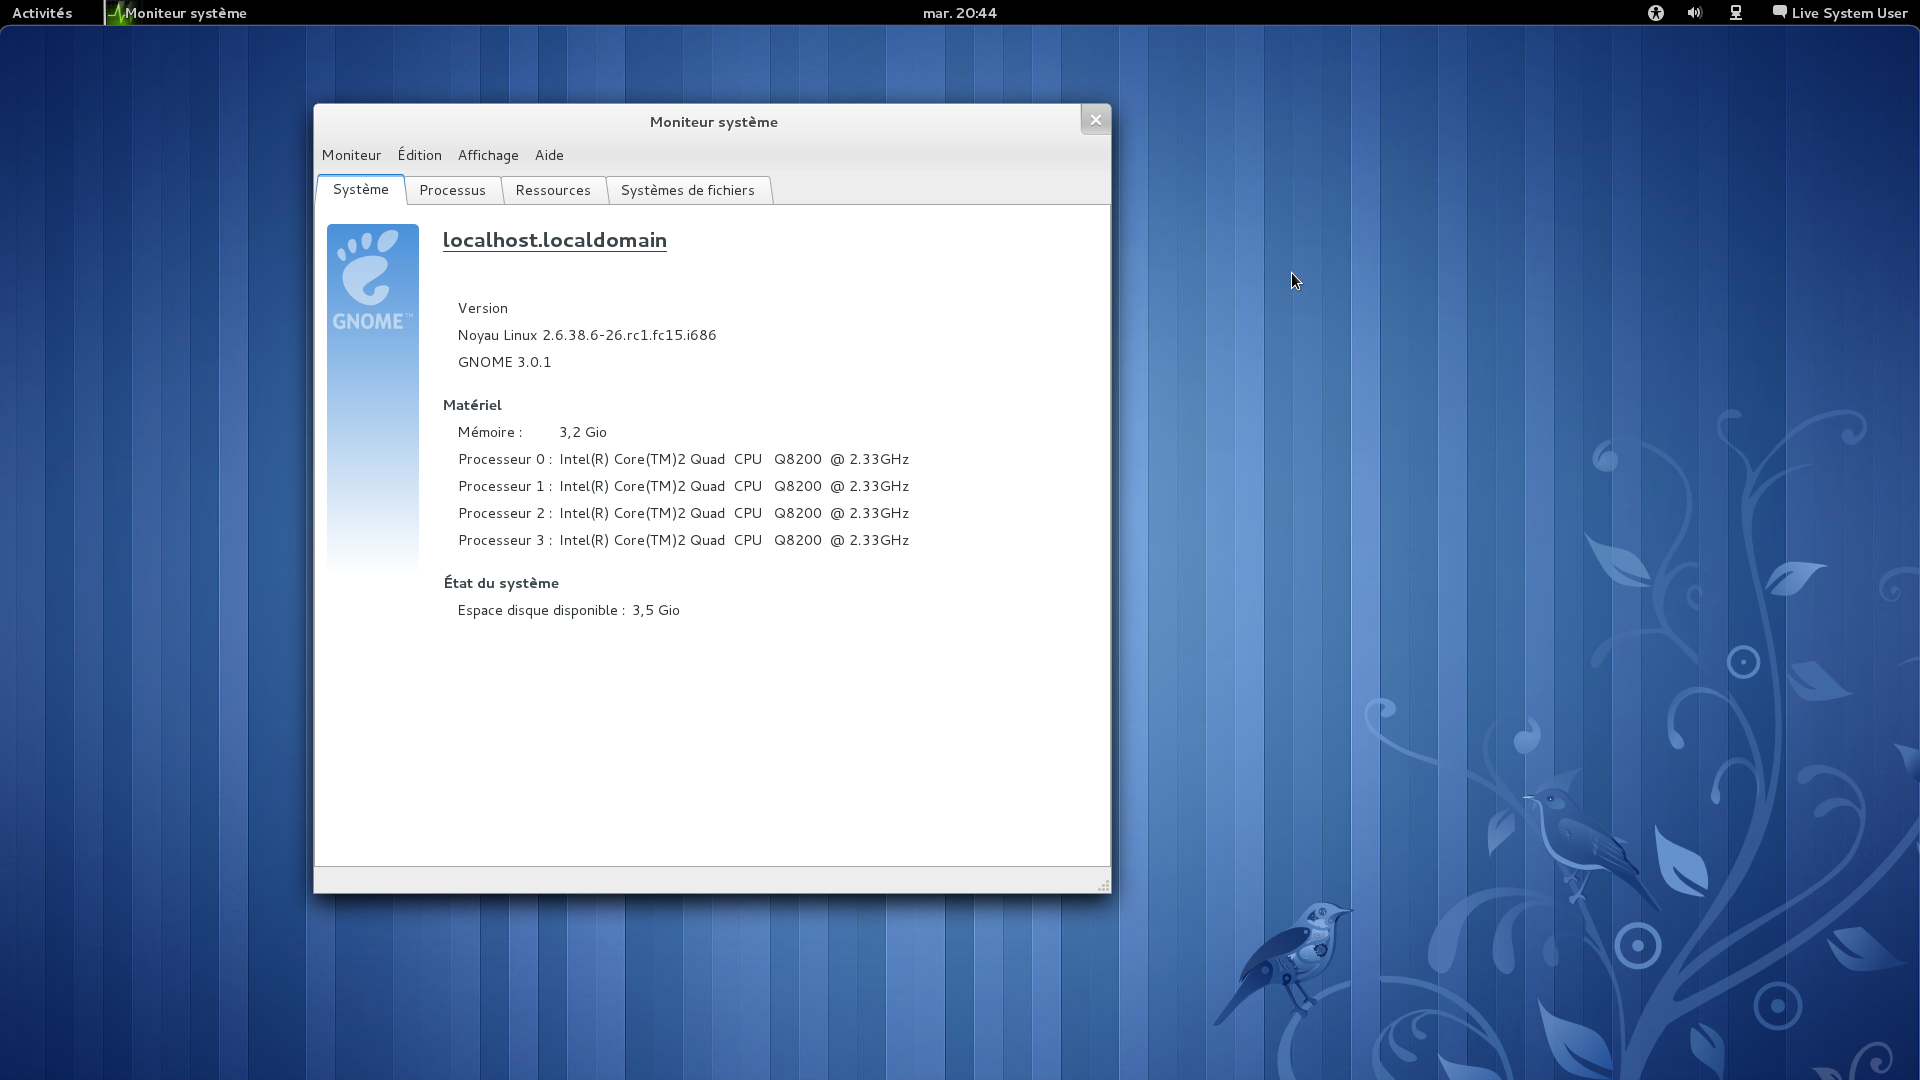Close the Moniteur système window
This screenshot has width=1920, height=1080.
point(1095,120)
